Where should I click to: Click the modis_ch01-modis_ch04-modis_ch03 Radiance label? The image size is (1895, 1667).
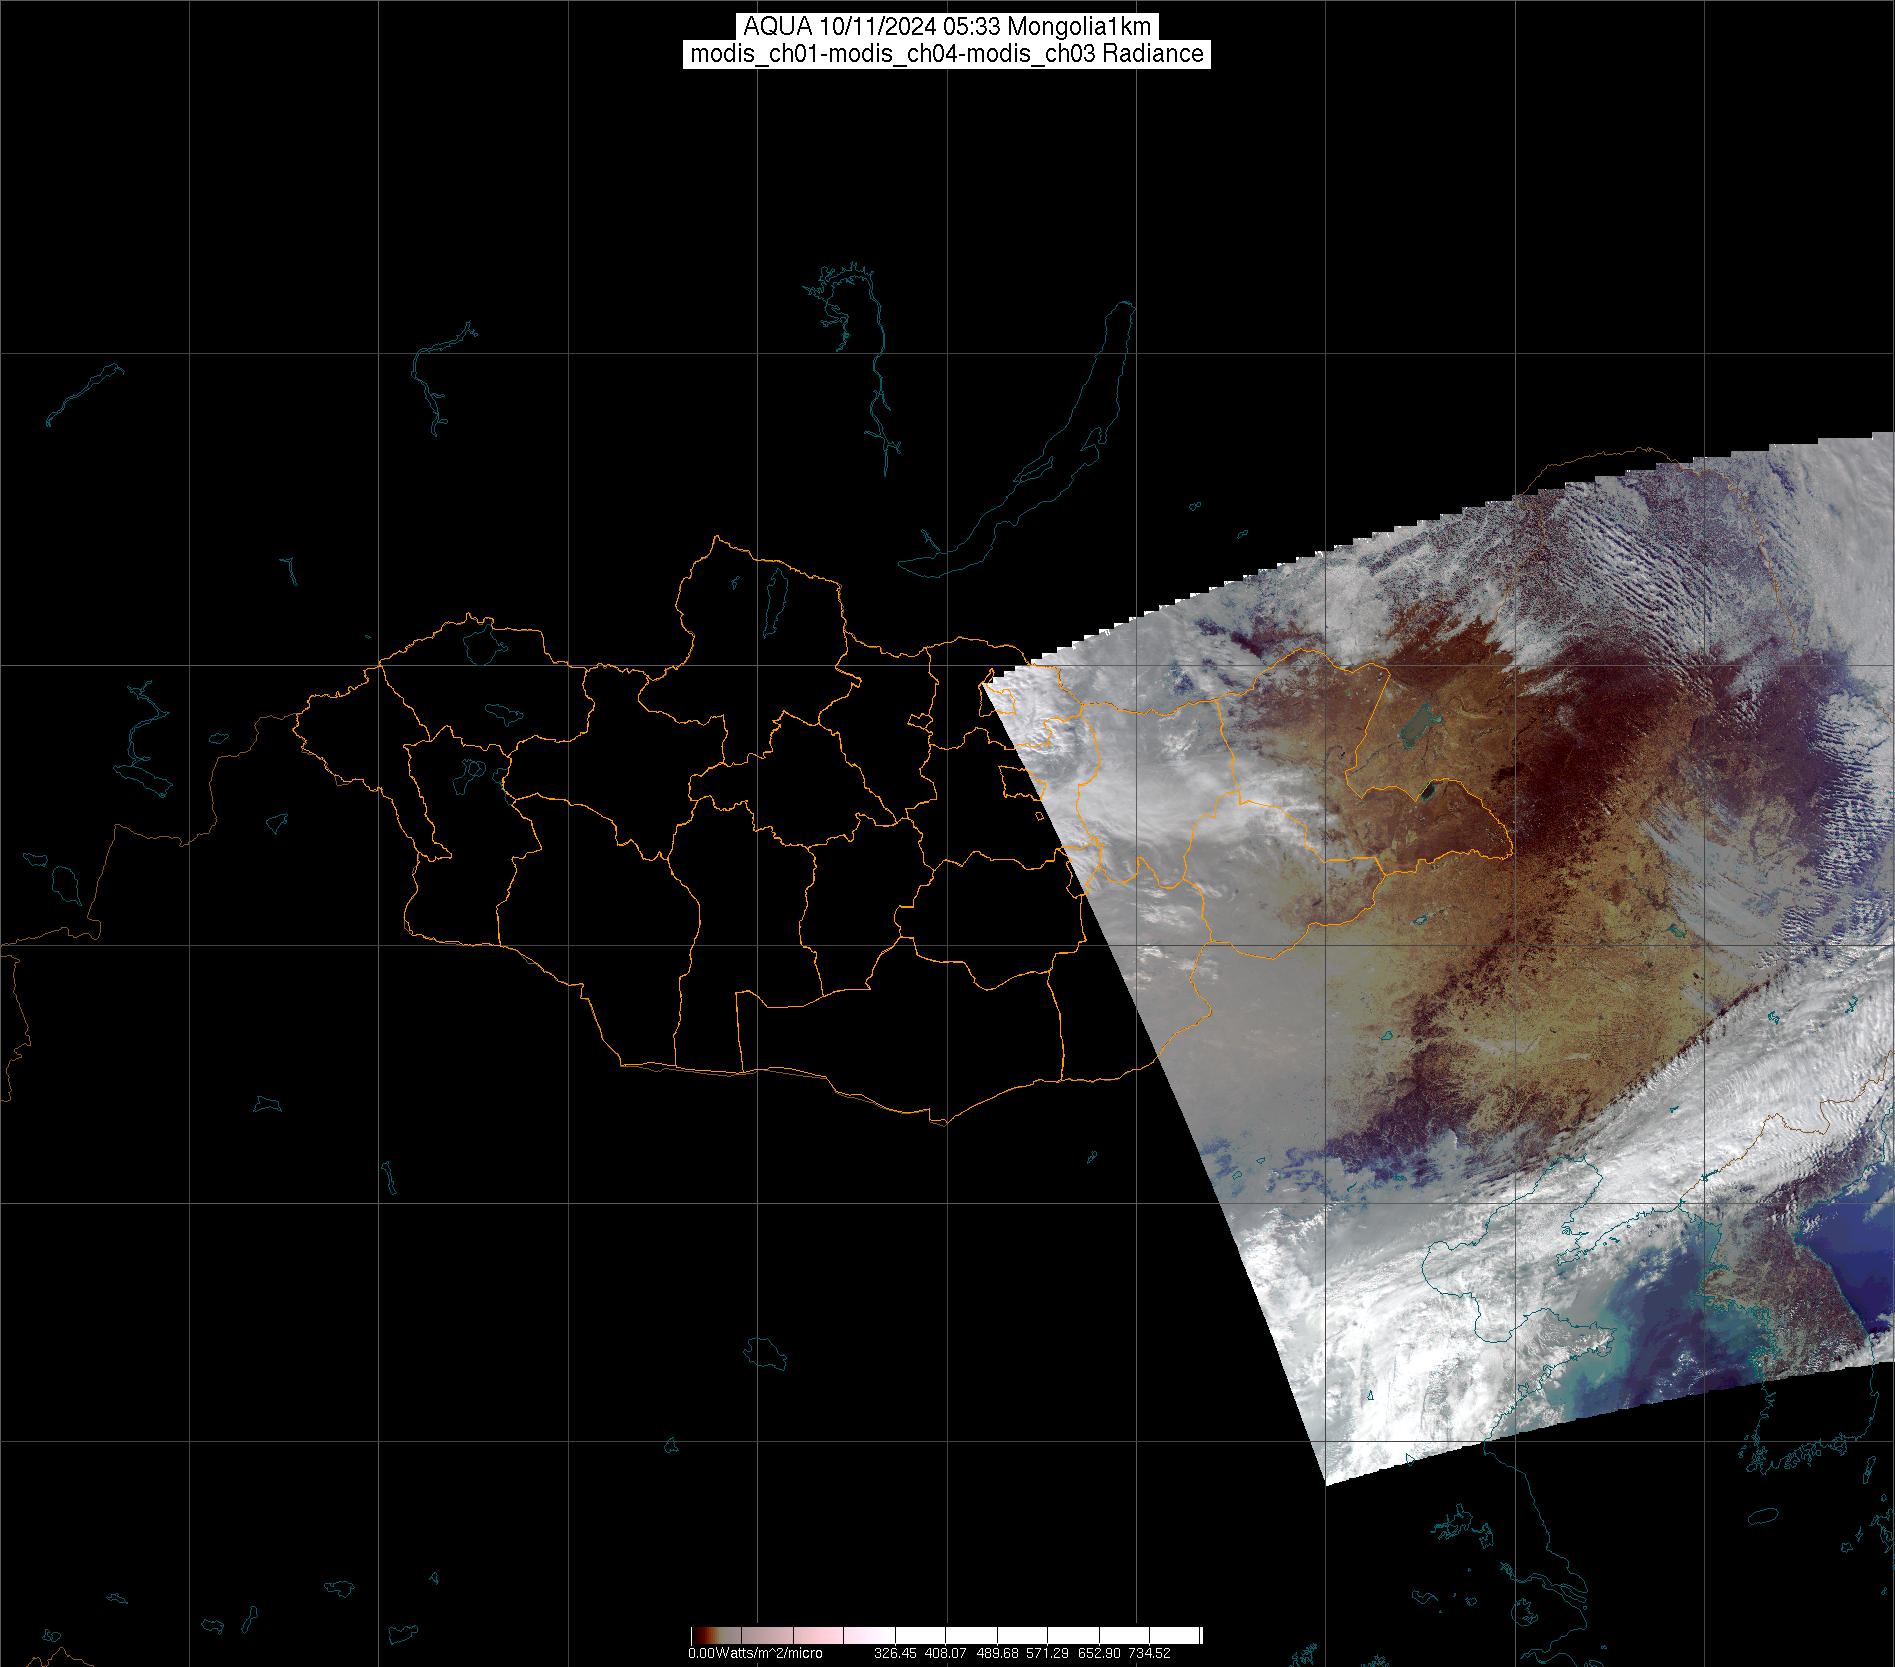point(947,54)
